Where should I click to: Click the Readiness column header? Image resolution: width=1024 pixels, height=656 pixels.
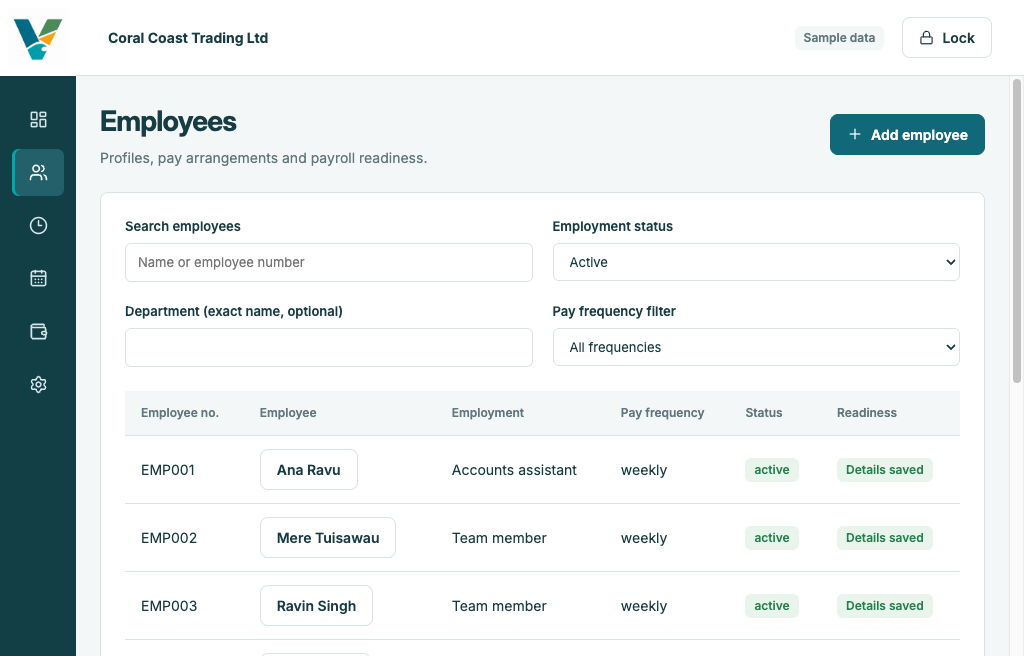pyautogui.click(x=867, y=413)
